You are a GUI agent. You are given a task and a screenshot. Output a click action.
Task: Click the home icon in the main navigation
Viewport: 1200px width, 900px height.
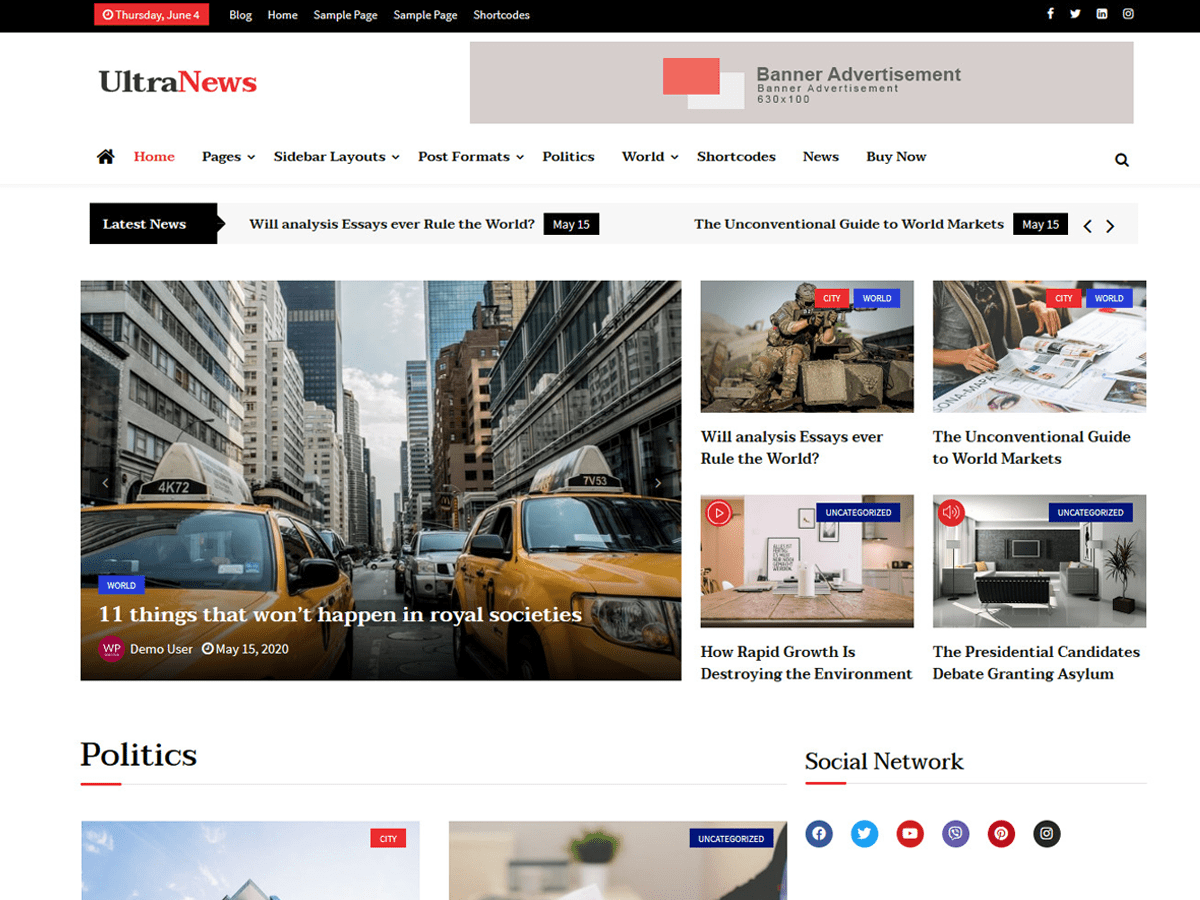(105, 156)
